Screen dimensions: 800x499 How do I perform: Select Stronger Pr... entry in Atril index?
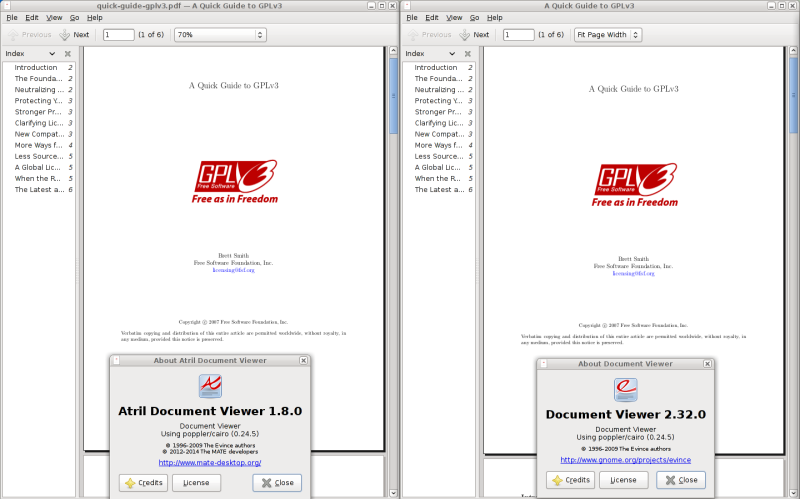pos(39,112)
